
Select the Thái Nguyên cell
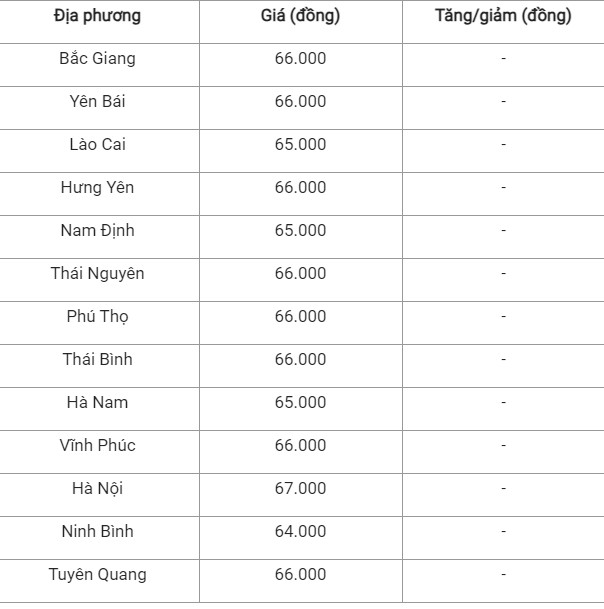coord(97,274)
